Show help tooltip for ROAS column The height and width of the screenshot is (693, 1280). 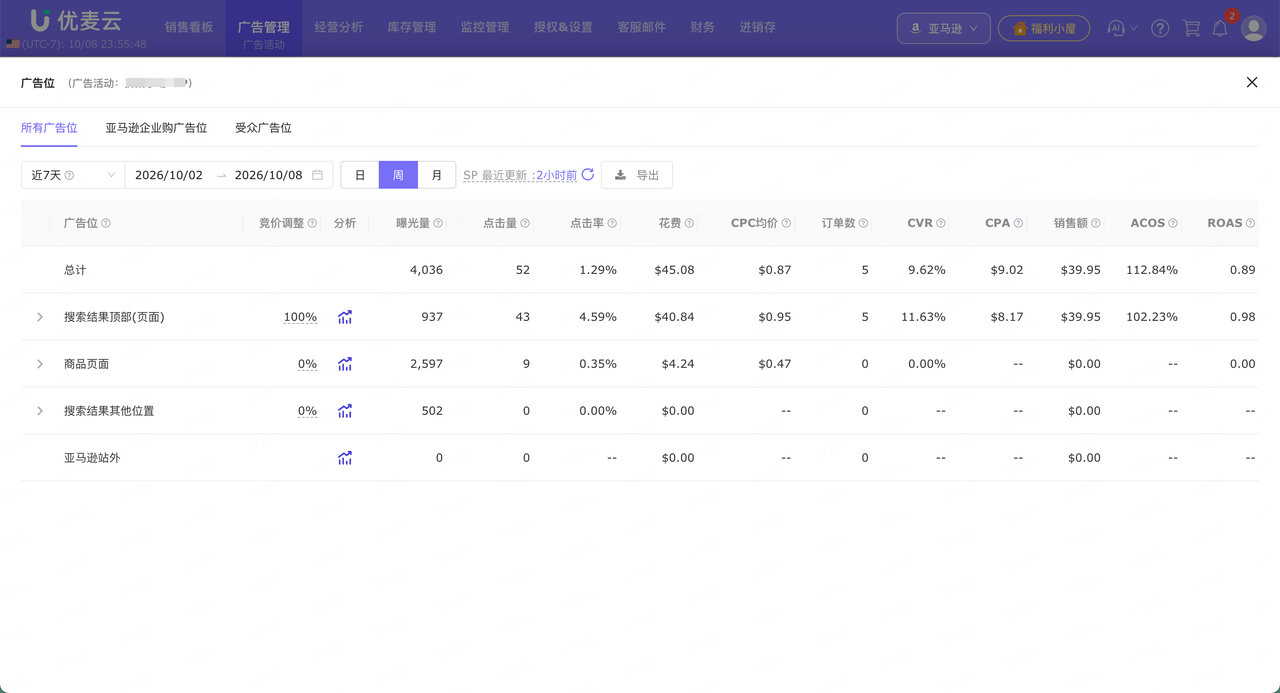[x=1250, y=223]
